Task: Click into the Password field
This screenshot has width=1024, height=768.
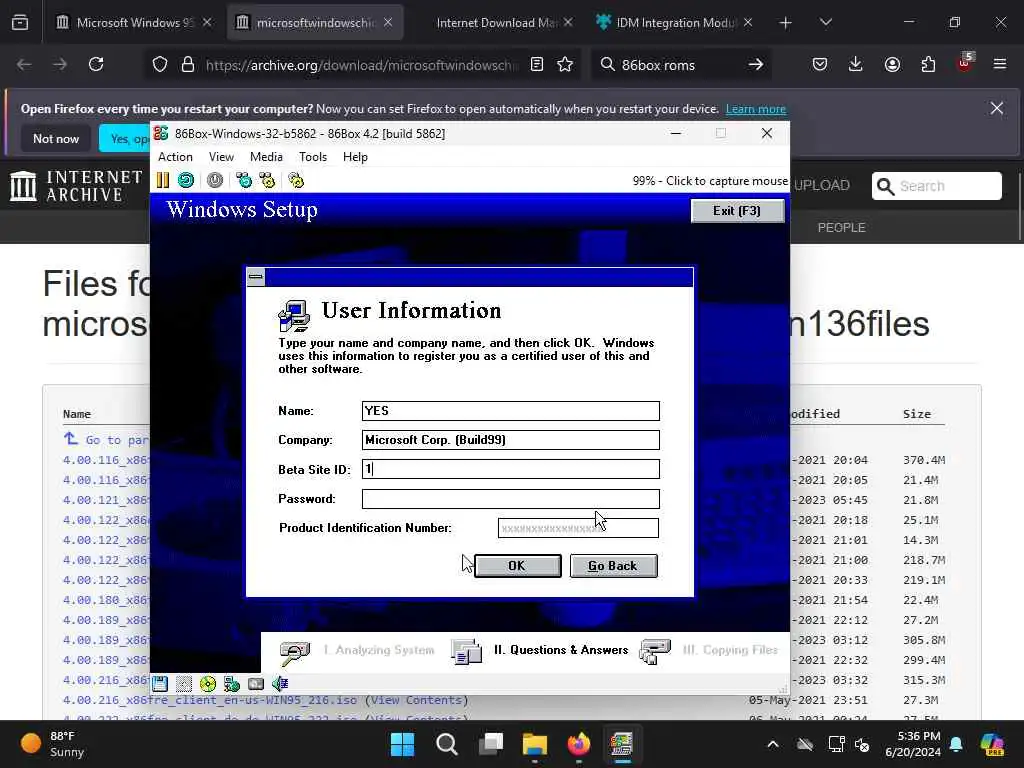Action: coord(511,499)
